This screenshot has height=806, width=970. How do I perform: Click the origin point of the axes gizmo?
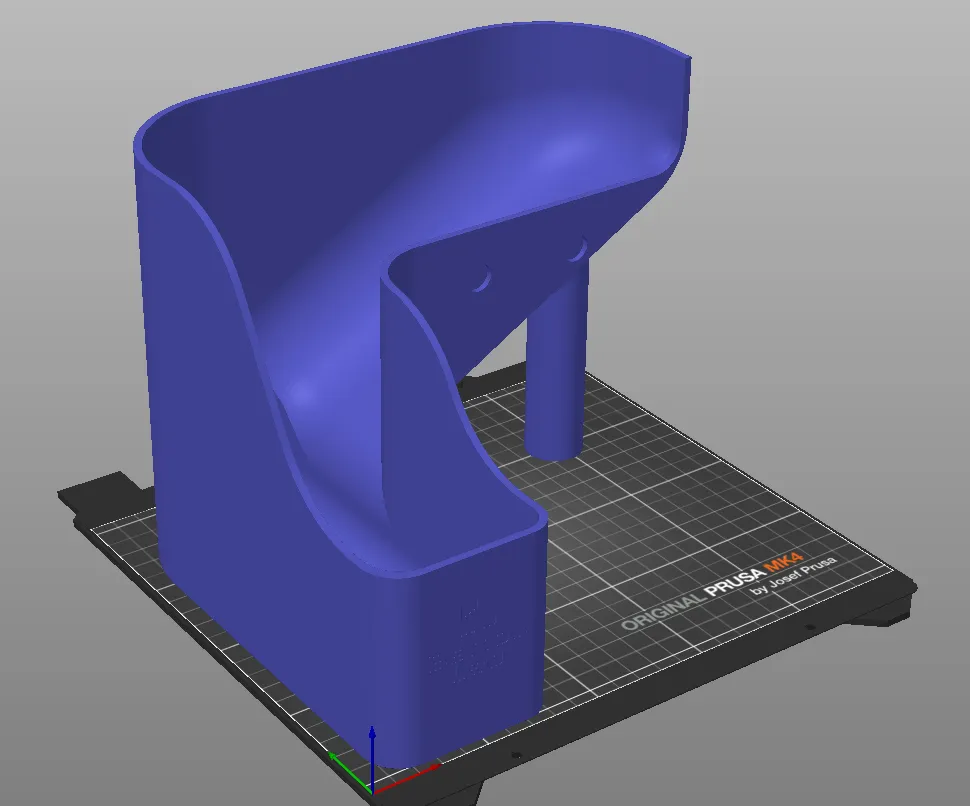[x=374, y=791]
